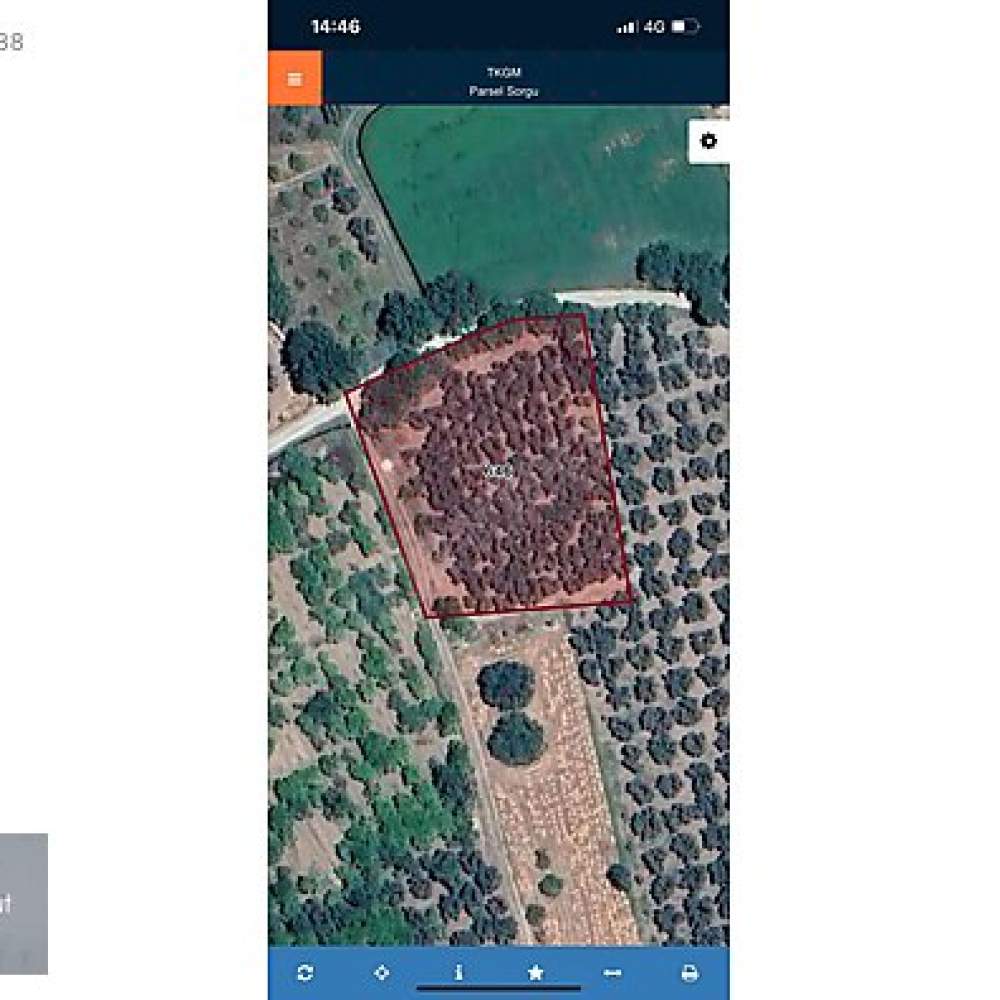Tap the iOS home indicator bar
This screenshot has height=1000, width=1000.
click(499, 989)
